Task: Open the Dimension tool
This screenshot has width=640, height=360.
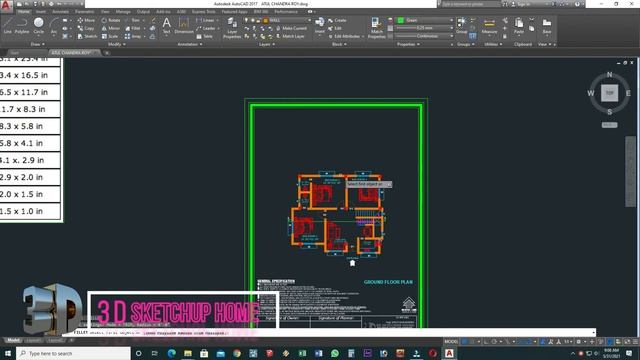Action: [x=184, y=25]
